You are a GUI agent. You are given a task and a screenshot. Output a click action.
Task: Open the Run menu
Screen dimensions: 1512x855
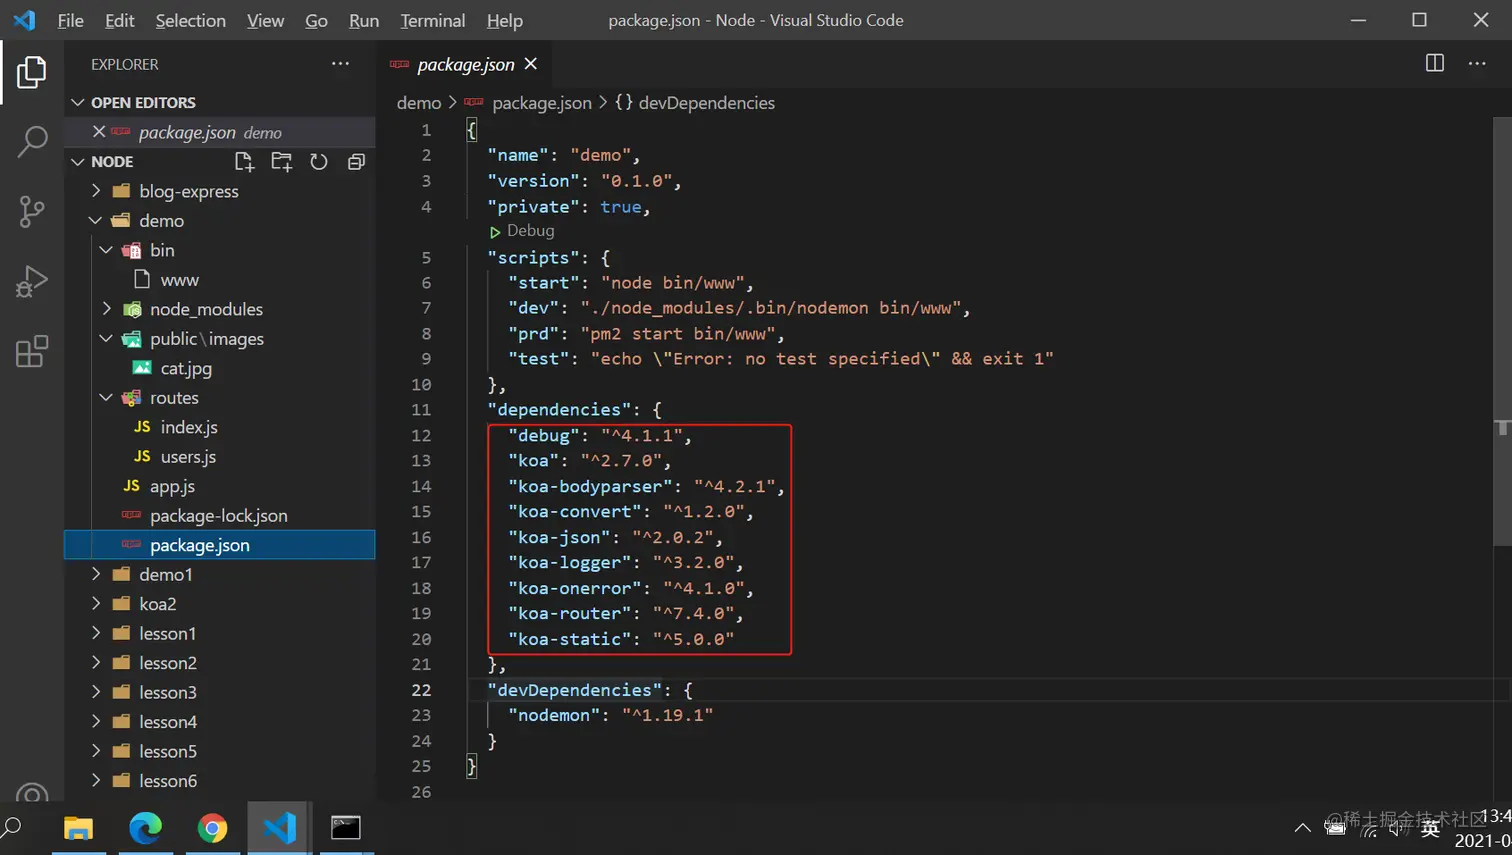point(364,20)
